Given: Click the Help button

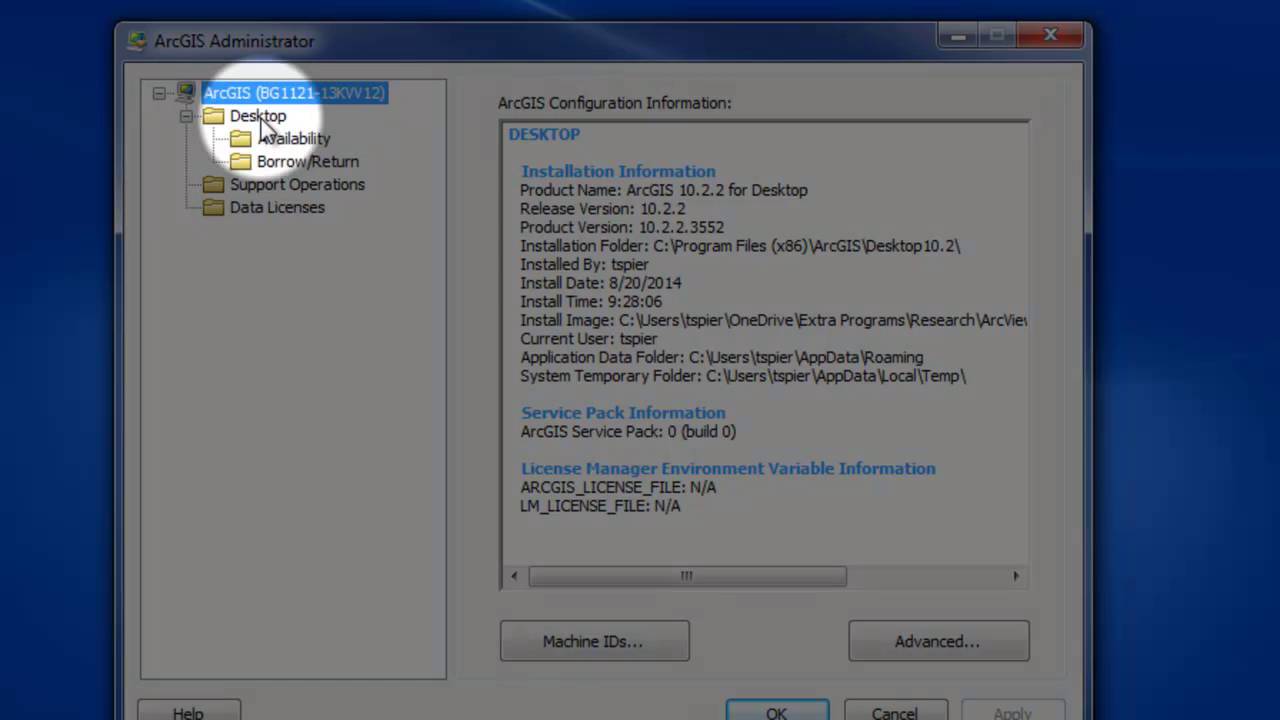Looking at the screenshot, I should [188, 712].
